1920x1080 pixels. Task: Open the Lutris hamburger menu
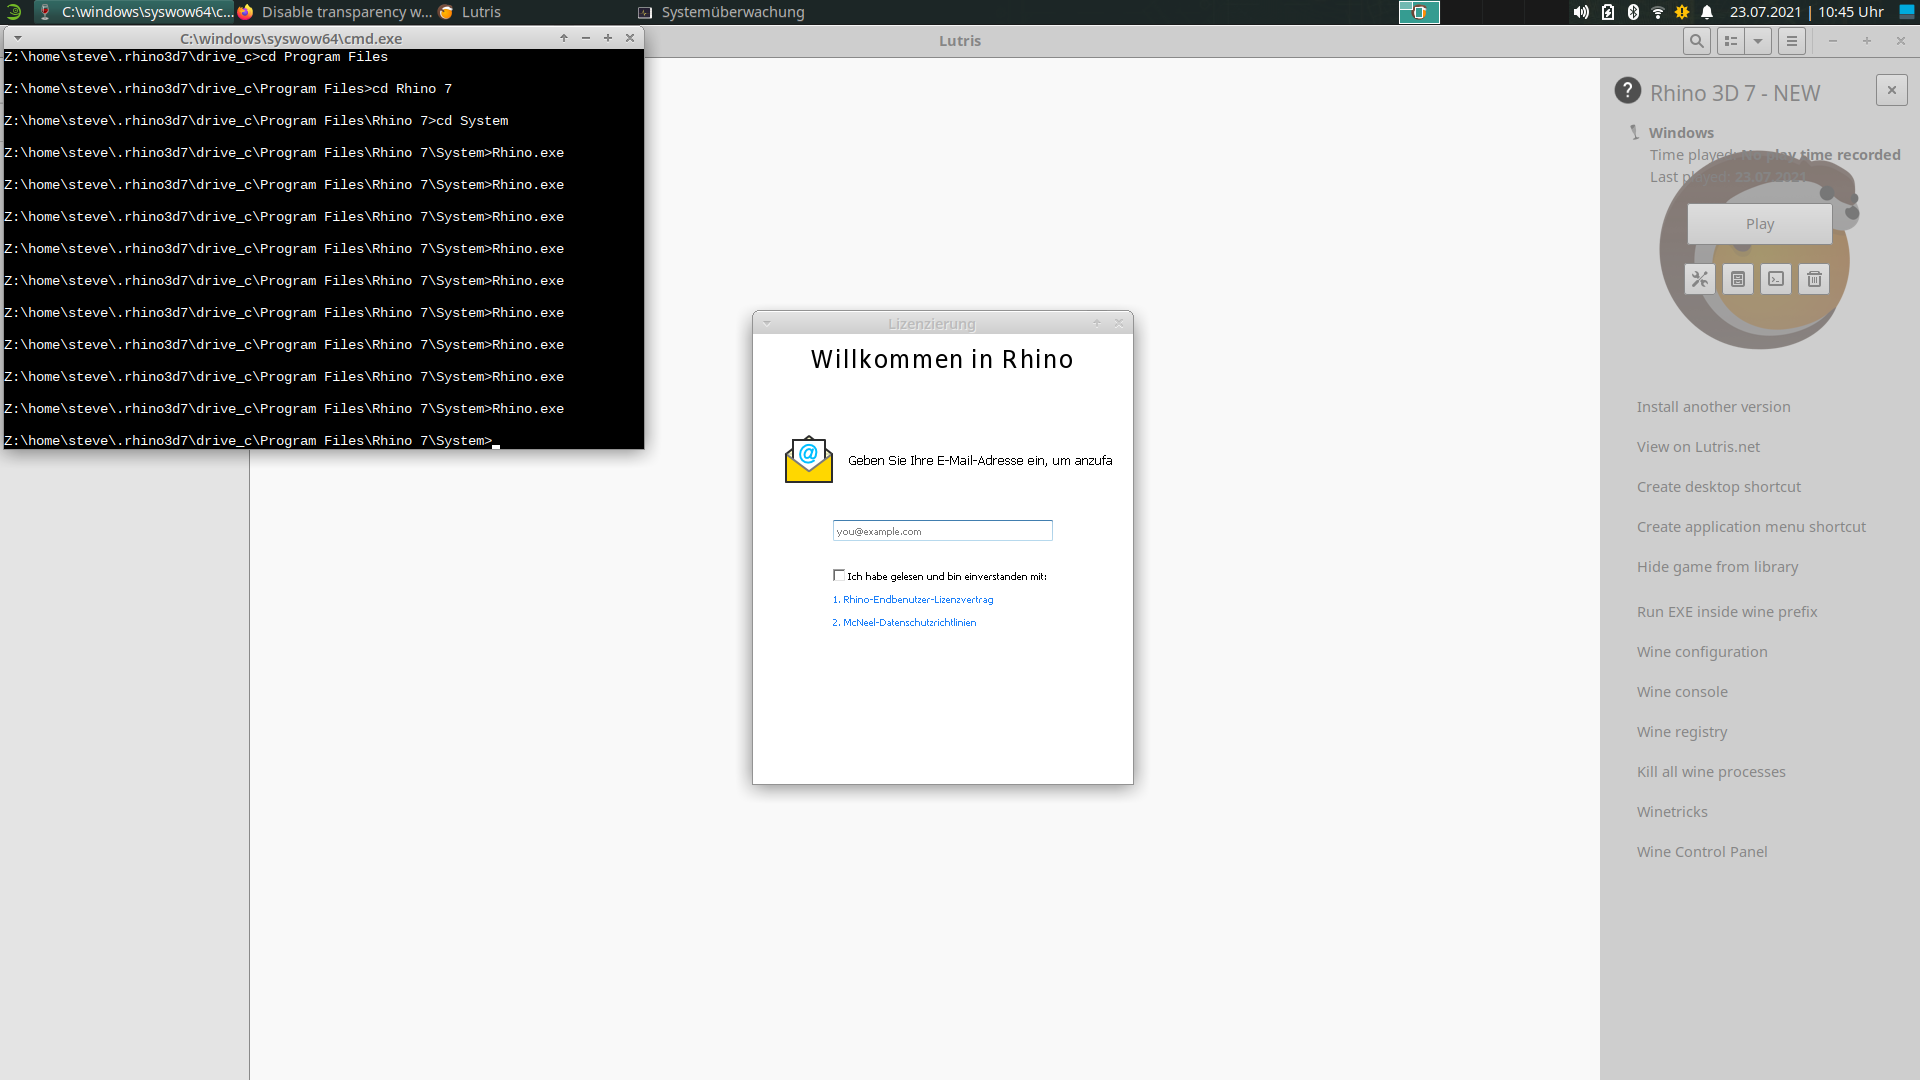pyautogui.click(x=1792, y=41)
